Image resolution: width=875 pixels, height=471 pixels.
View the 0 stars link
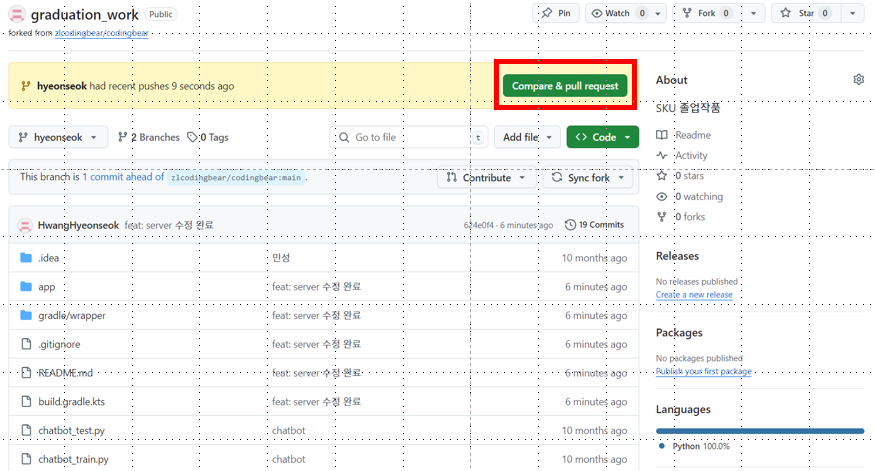[x=680, y=176]
